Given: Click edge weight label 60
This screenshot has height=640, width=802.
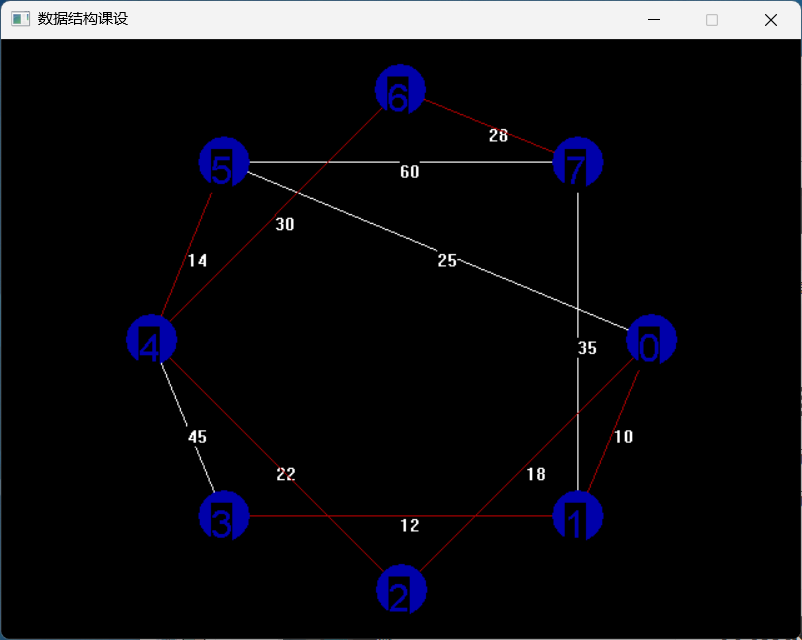Looking at the screenshot, I should point(410,172).
